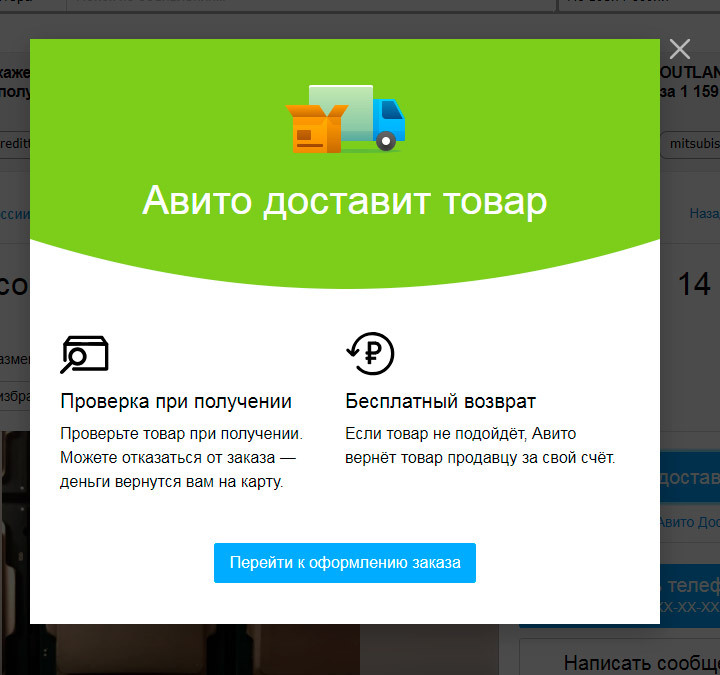Screen dimensions: 720x675
Task: Click the Бесплатный возврат heading
Action: click(x=440, y=401)
